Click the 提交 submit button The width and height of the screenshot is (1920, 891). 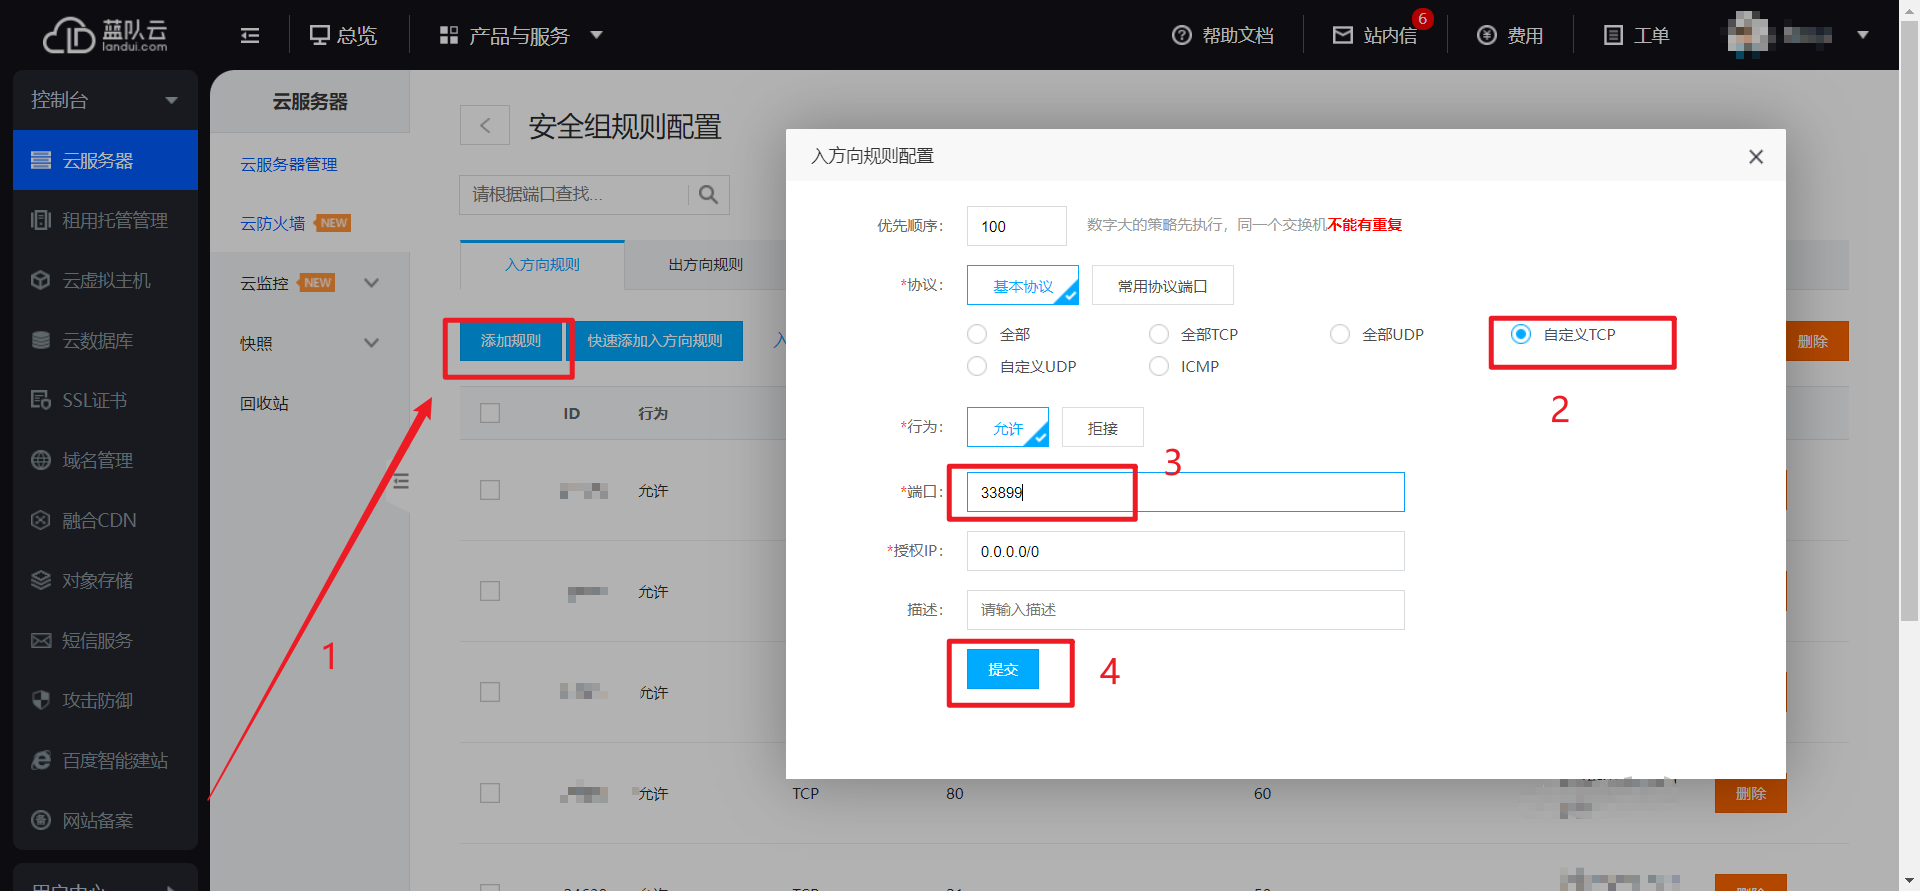(x=1002, y=669)
